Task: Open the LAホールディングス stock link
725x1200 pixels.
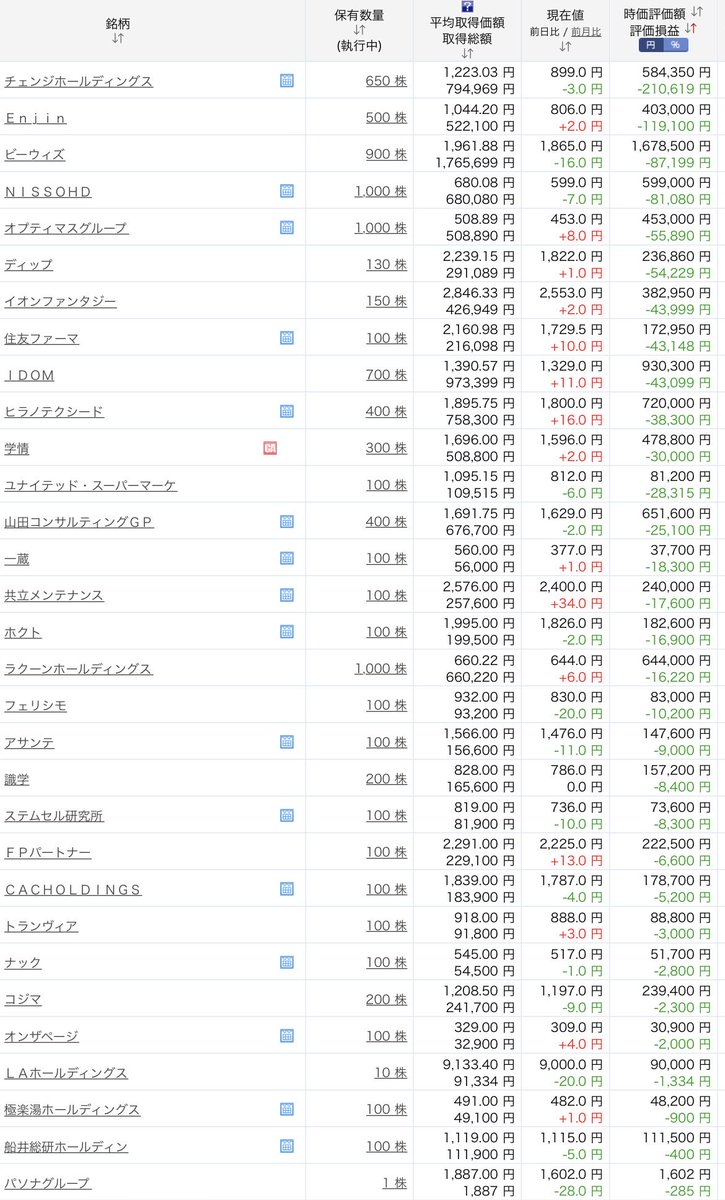Action: point(66,1073)
